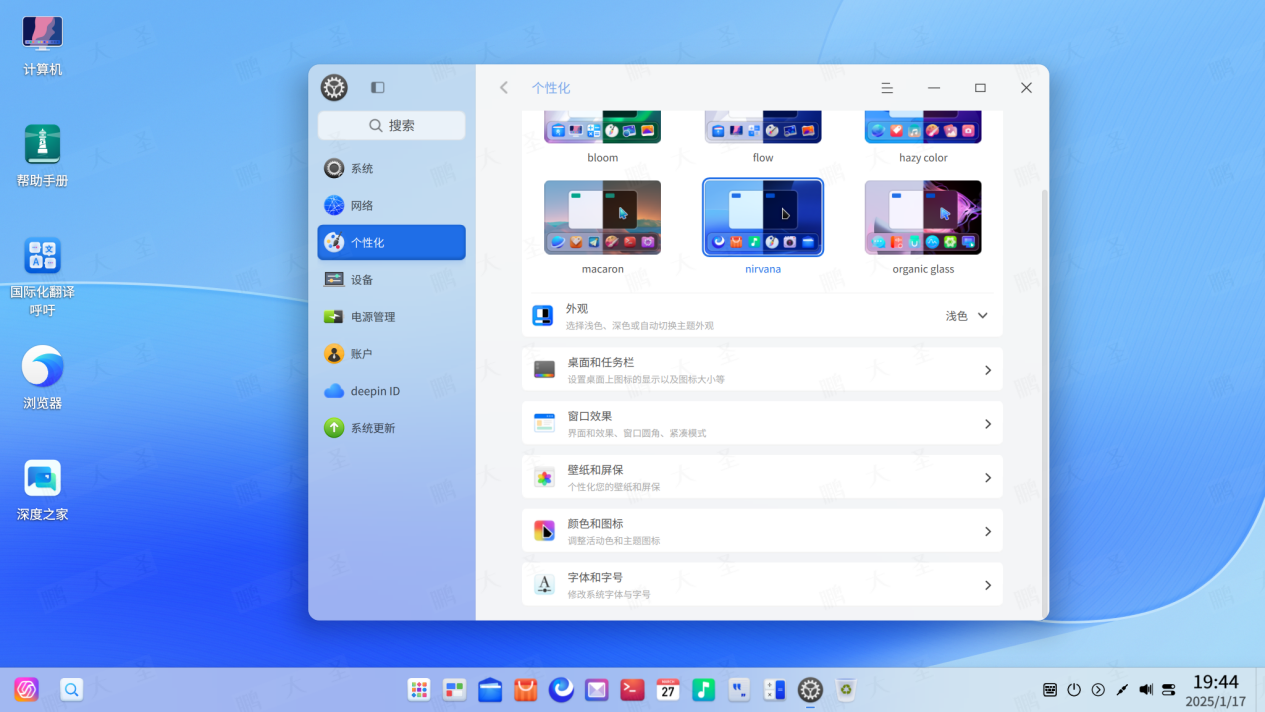Open the app launcher grid
Screen dimensions: 1265x712
419,689
